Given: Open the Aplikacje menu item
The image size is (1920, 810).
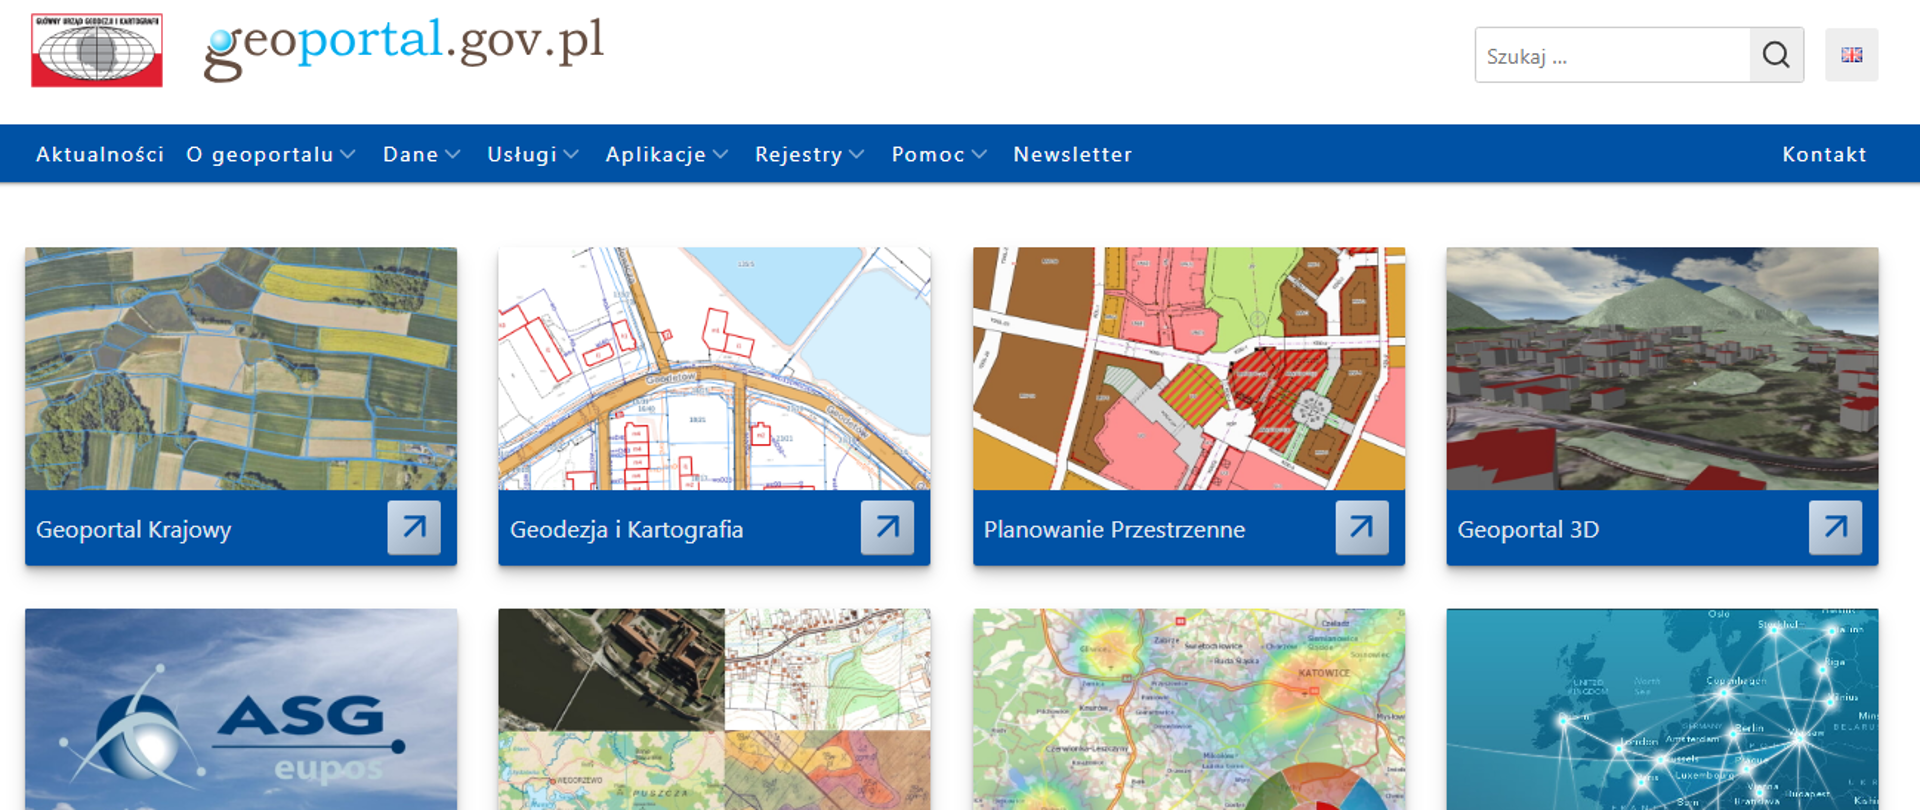Looking at the screenshot, I should click(656, 154).
